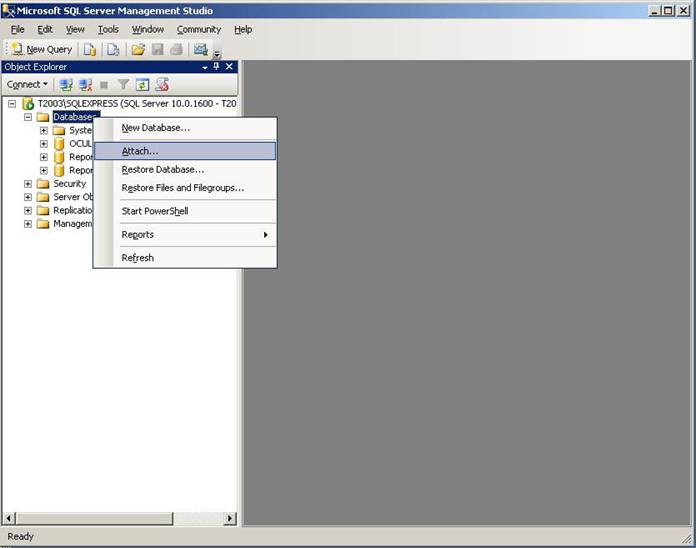Click the greyed Stop square icon

(104, 85)
